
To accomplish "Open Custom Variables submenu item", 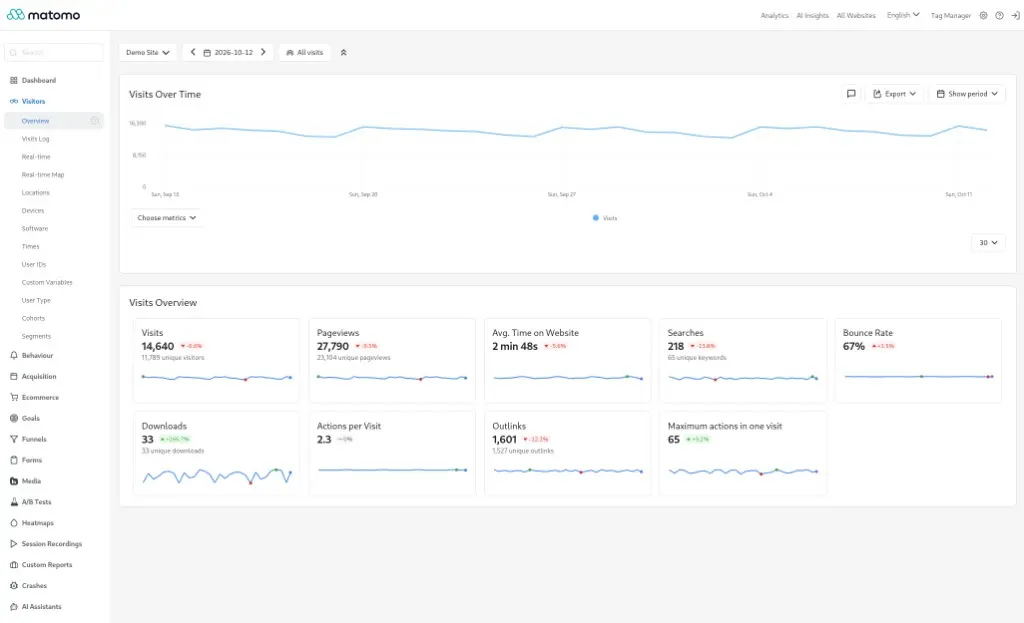I will pyautogui.click(x=47, y=282).
